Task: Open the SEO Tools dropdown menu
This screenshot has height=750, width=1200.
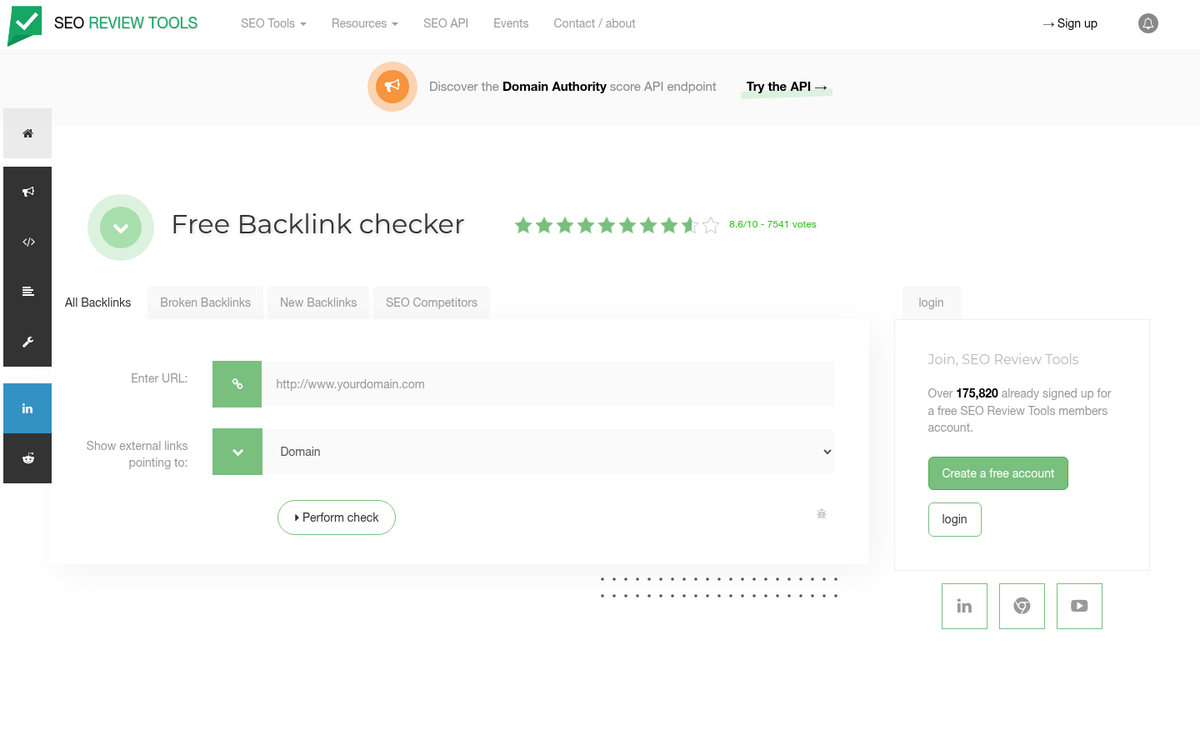Action: click(x=273, y=23)
